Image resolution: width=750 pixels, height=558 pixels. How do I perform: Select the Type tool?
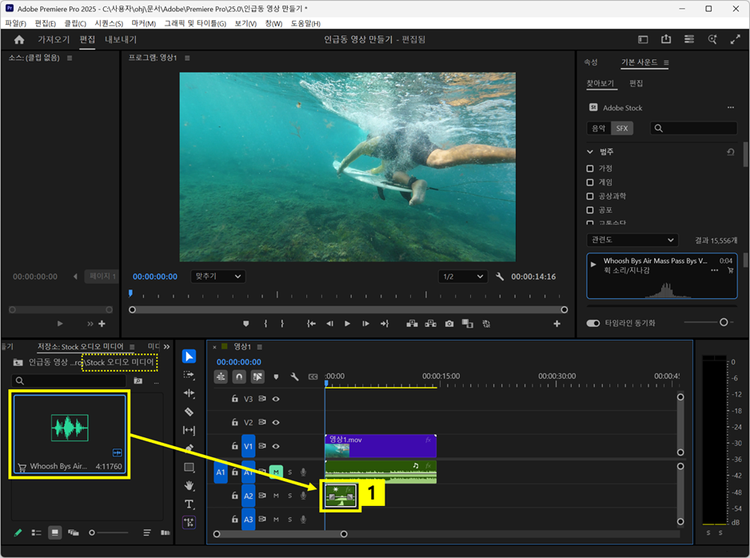tap(189, 504)
